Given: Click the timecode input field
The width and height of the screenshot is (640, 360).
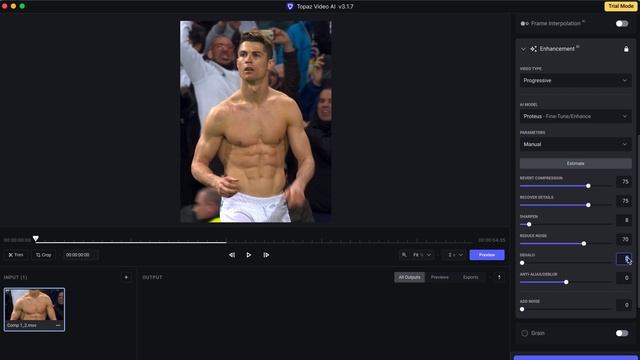Looking at the screenshot, I should click(80, 255).
